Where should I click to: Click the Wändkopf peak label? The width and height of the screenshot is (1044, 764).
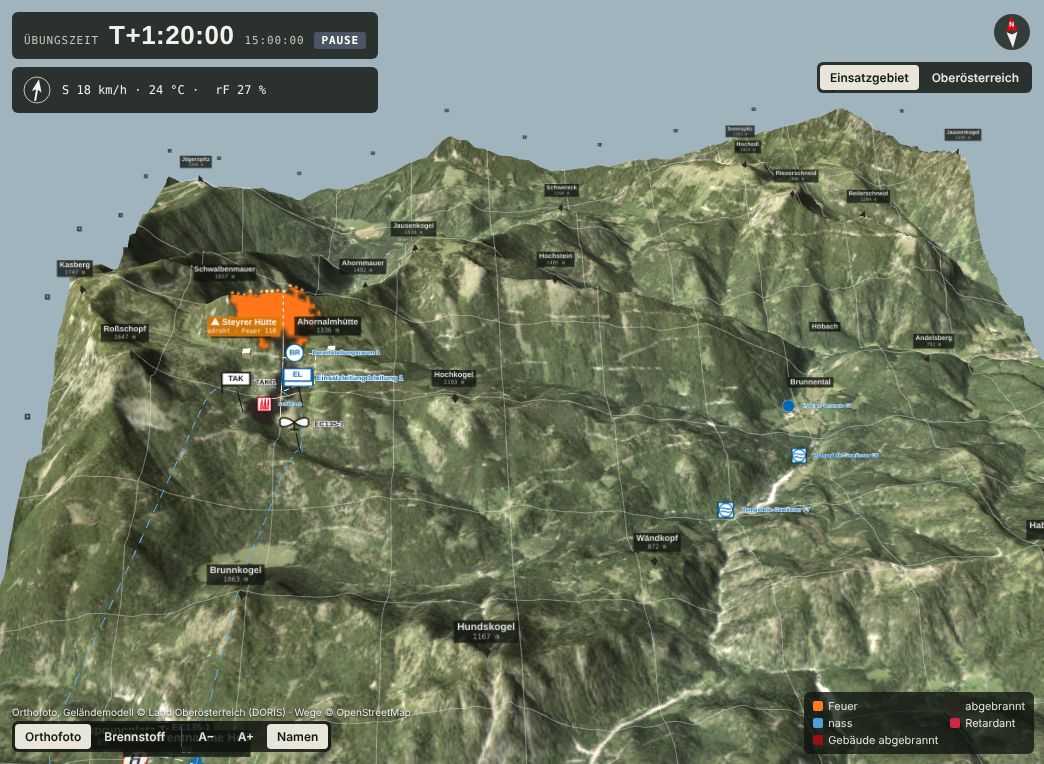pyautogui.click(x=656, y=542)
